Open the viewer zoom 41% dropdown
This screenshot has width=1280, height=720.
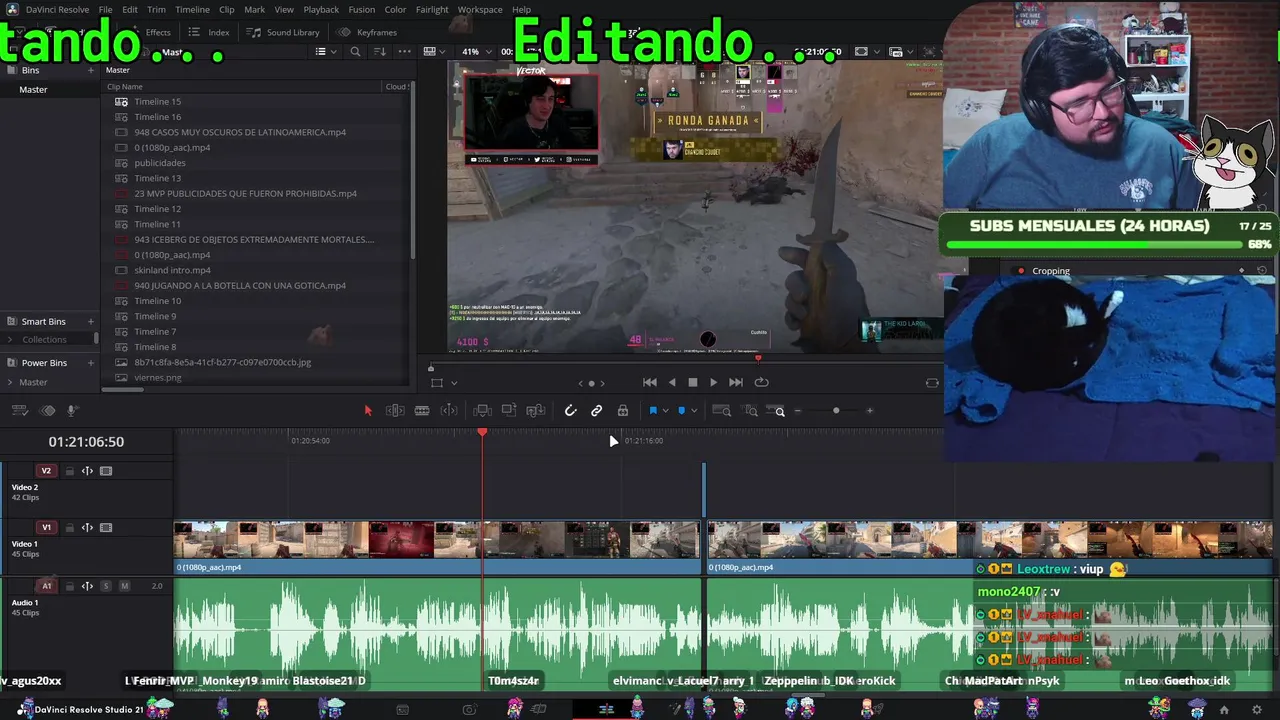pyautogui.click(x=478, y=52)
